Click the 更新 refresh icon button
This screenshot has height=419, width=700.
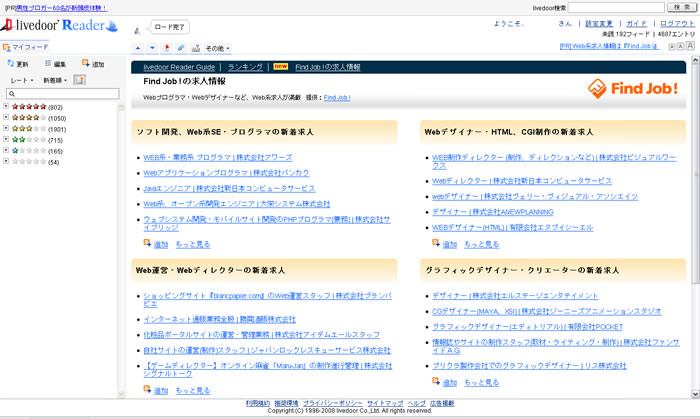click(x=18, y=64)
